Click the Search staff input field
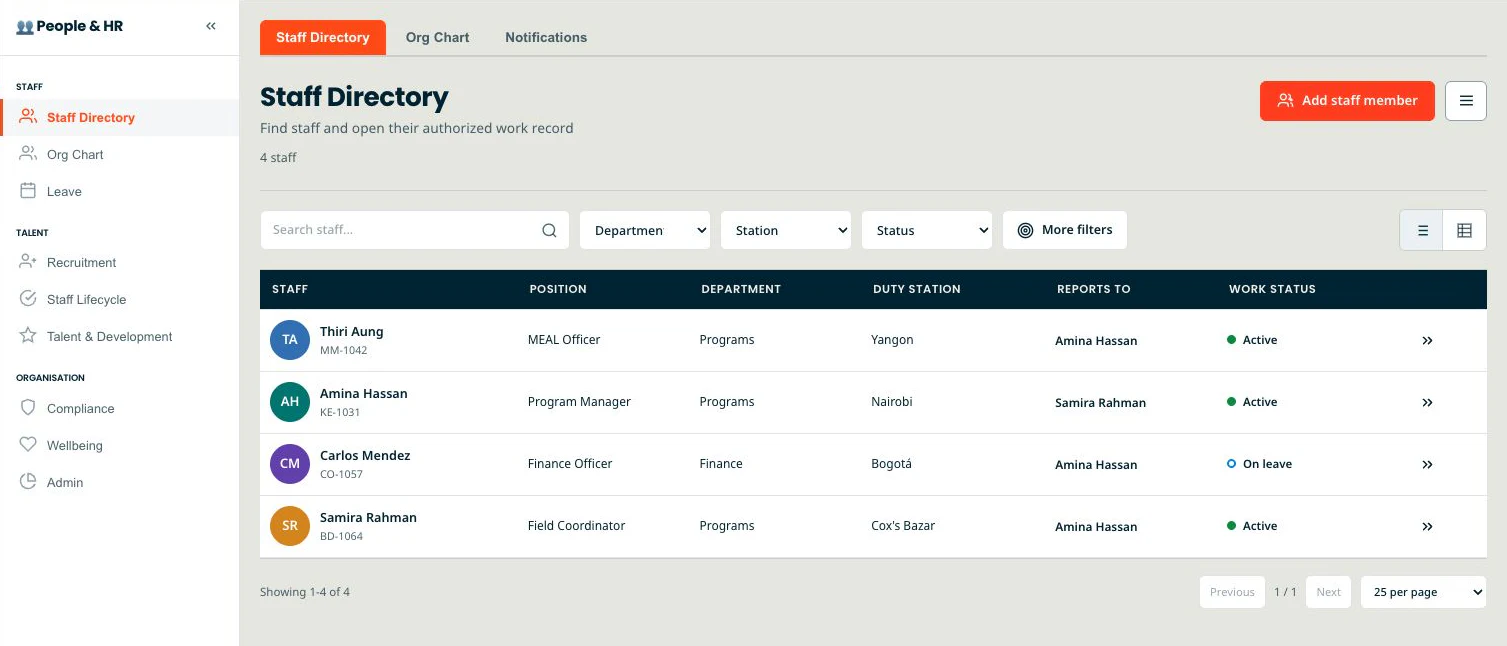 tap(415, 230)
